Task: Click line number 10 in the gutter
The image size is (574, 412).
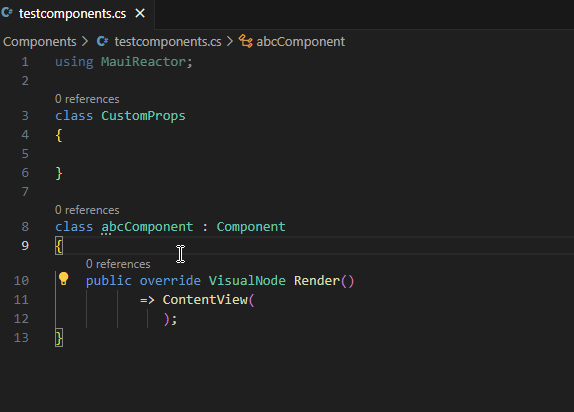Action: pos(21,281)
